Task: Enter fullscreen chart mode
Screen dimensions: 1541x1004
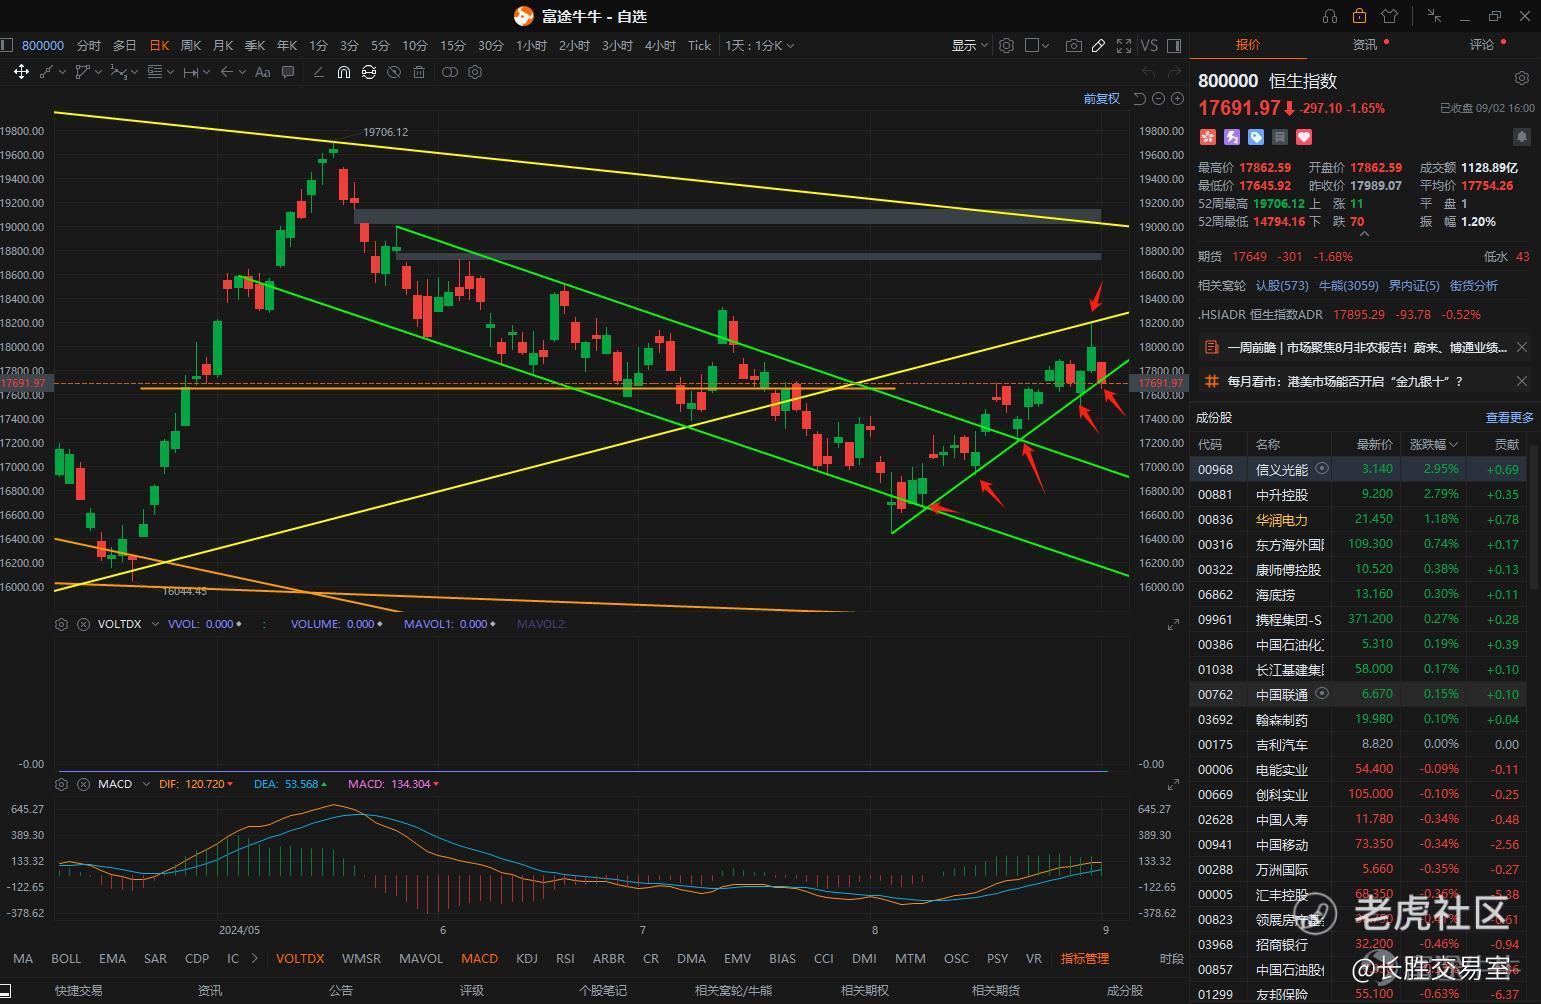Action: 1124,45
